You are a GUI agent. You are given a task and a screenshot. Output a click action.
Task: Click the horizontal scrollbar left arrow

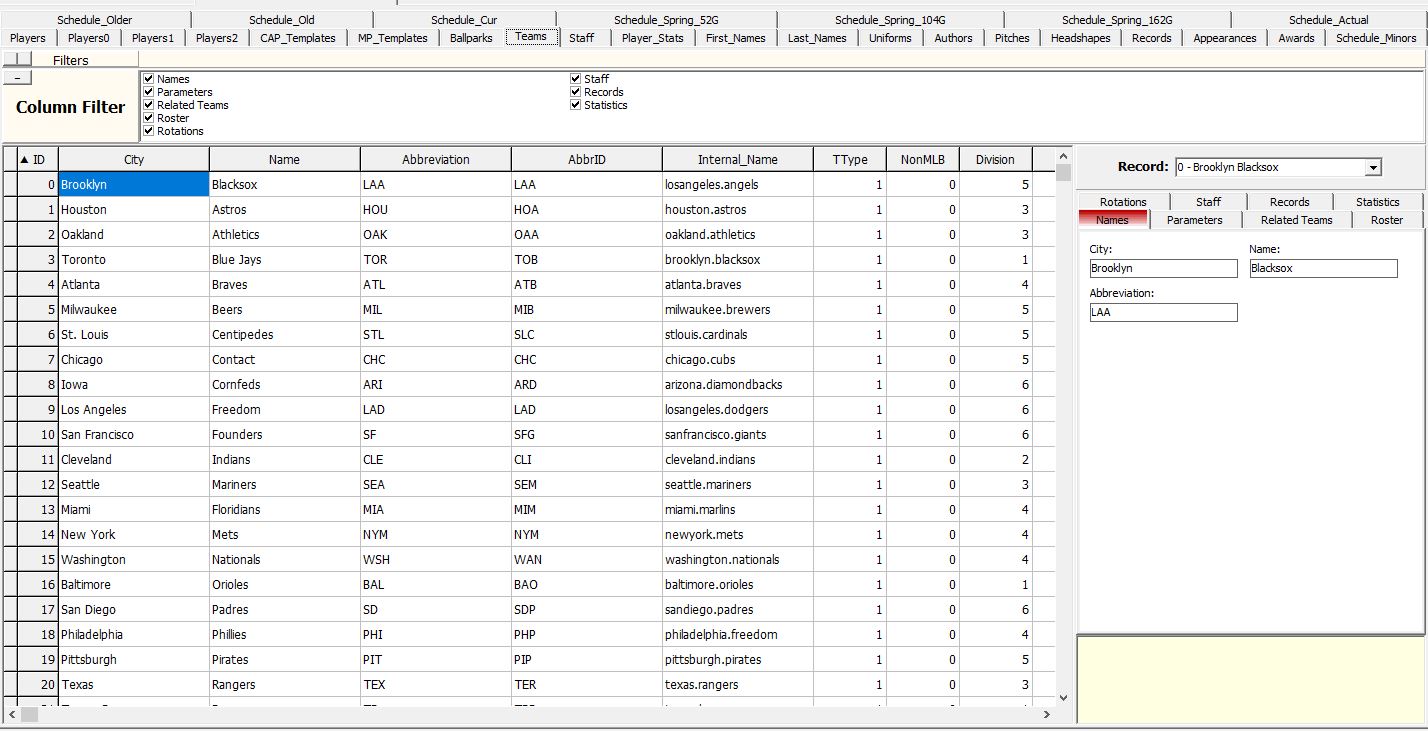(11, 714)
